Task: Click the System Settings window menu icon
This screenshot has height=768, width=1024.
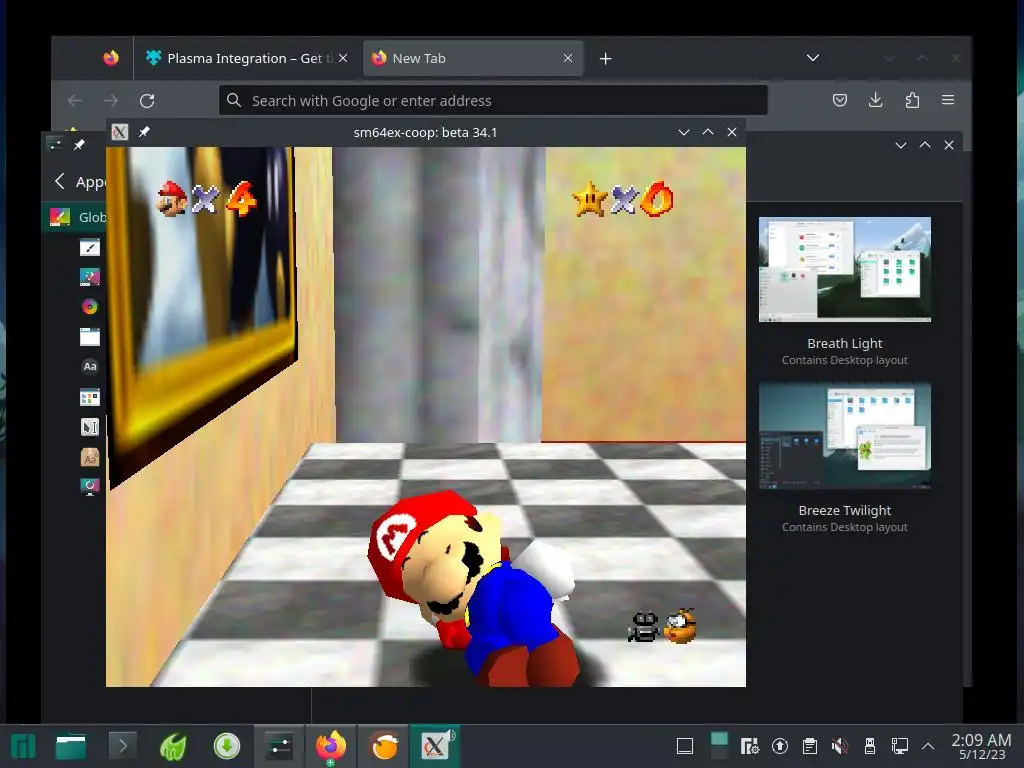Action: click(x=55, y=144)
